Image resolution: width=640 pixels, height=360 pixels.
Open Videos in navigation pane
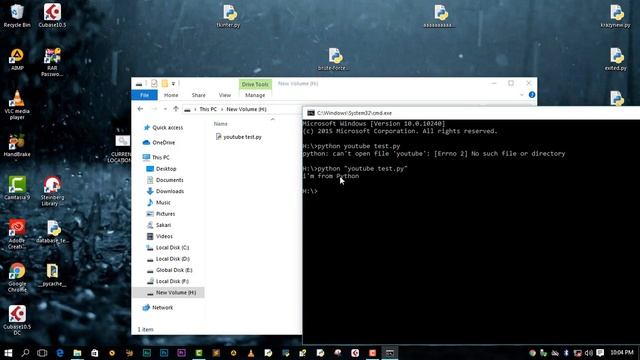(x=159, y=236)
